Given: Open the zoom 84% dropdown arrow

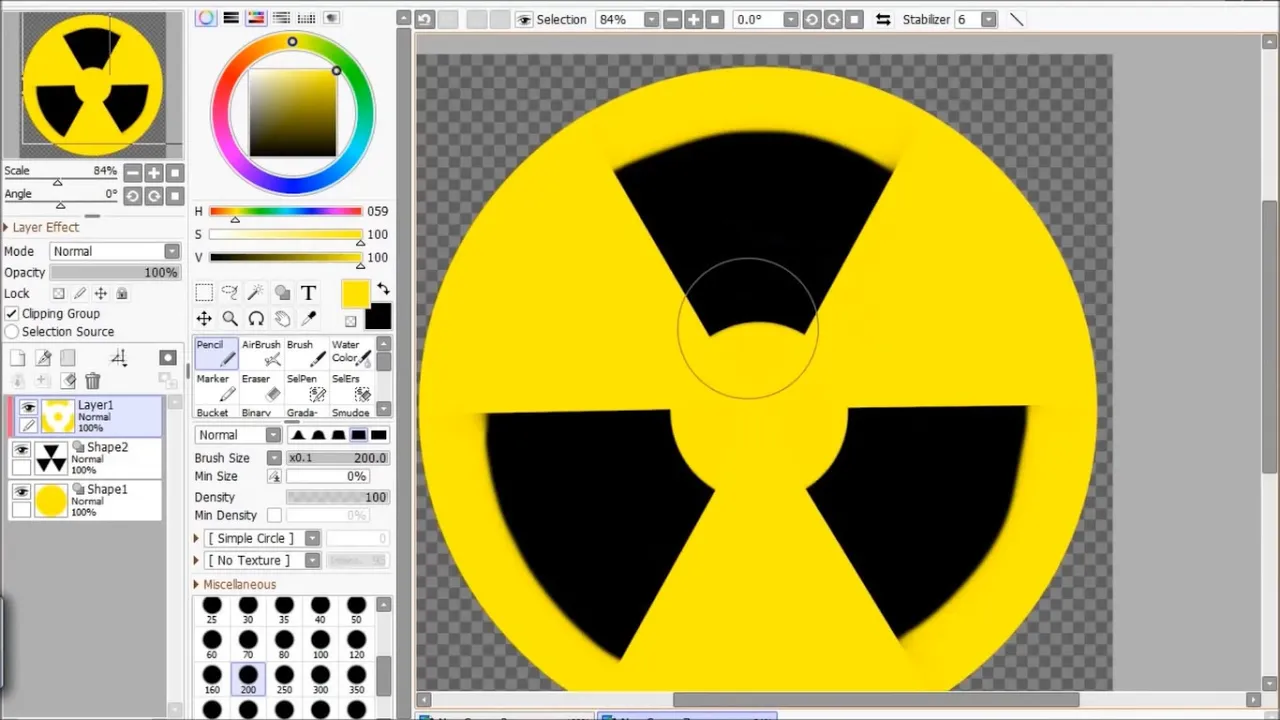Looking at the screenshot, I should [x=651, y=19].
